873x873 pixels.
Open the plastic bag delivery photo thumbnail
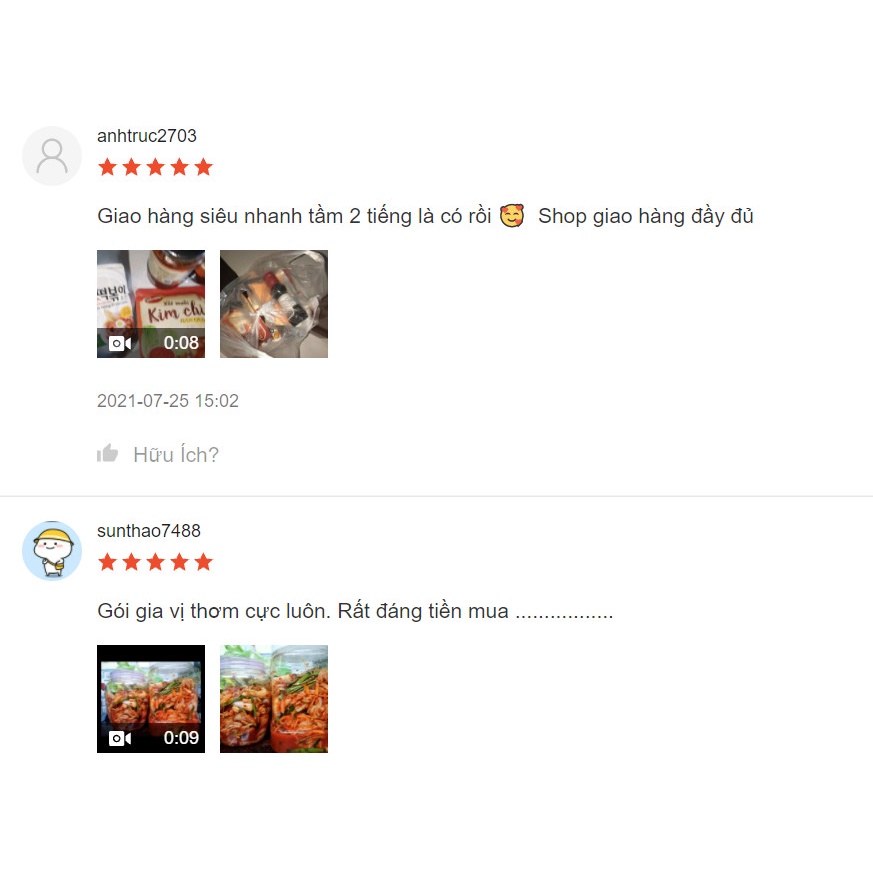point(274,304)
